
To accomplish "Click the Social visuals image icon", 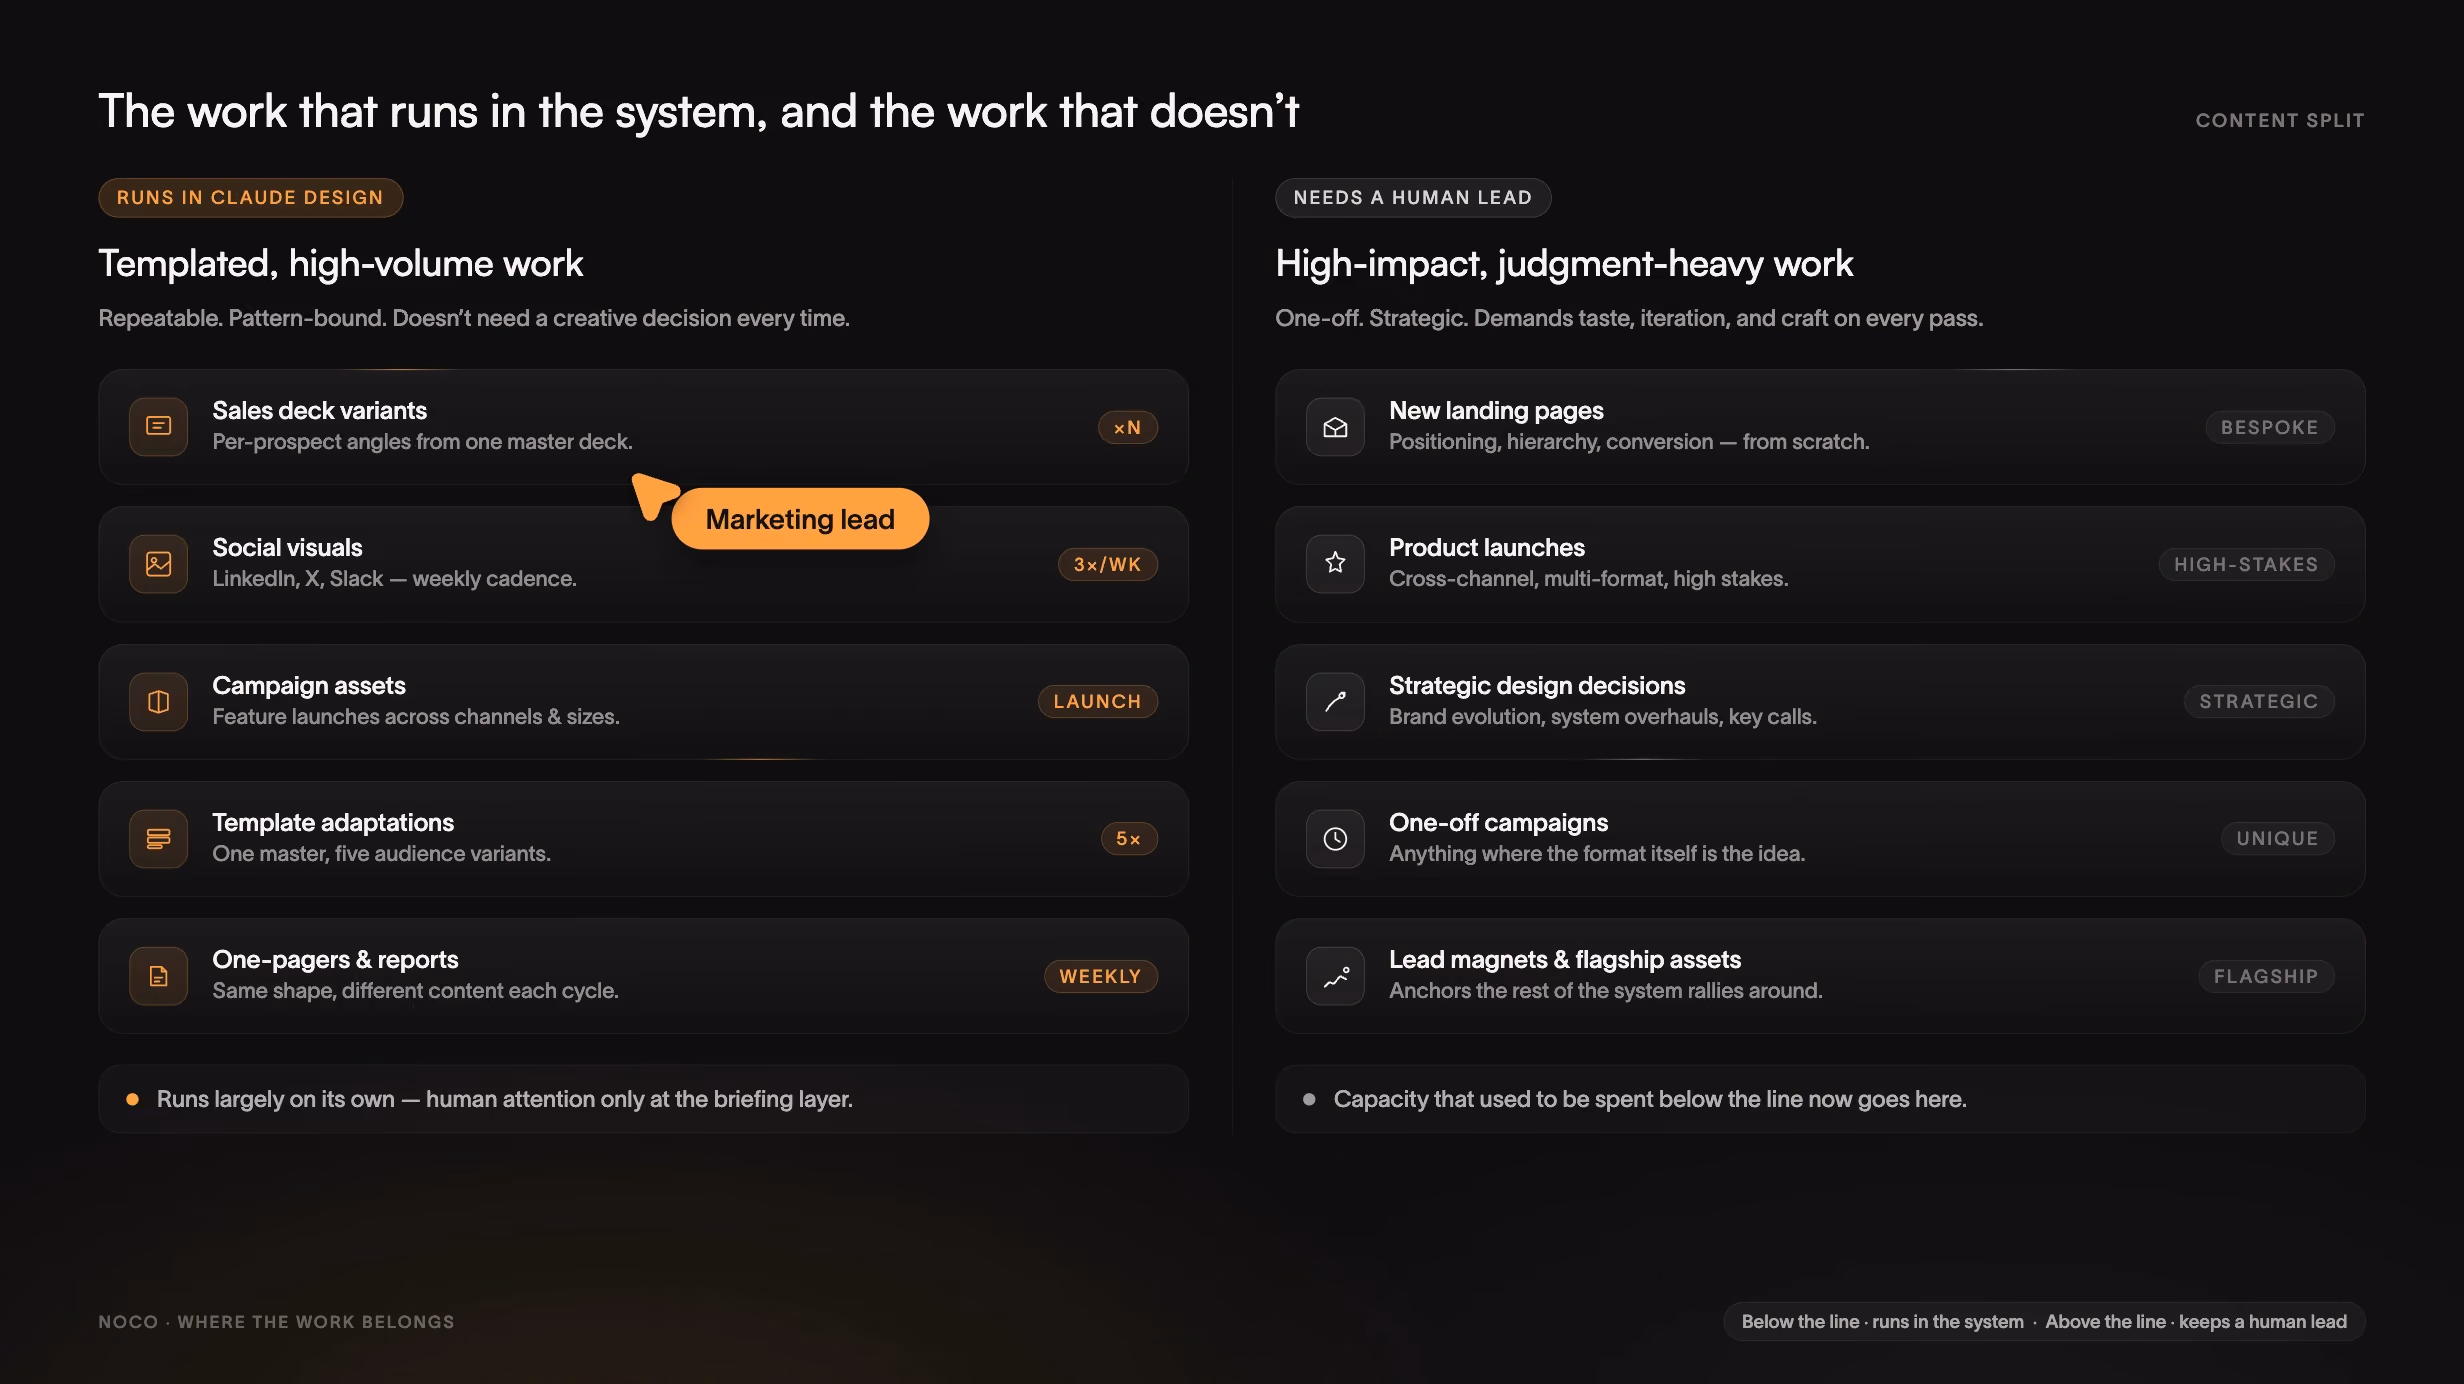I will pyautogui.click(x=158, y=564).
